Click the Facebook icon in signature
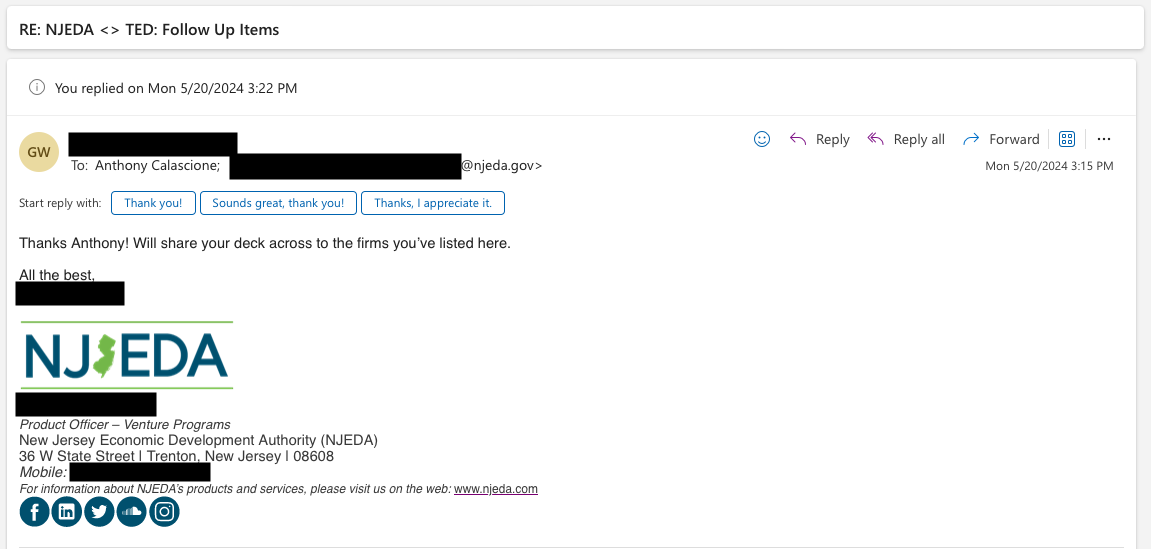Screen dimensions: 1151x549 point(34,512)
